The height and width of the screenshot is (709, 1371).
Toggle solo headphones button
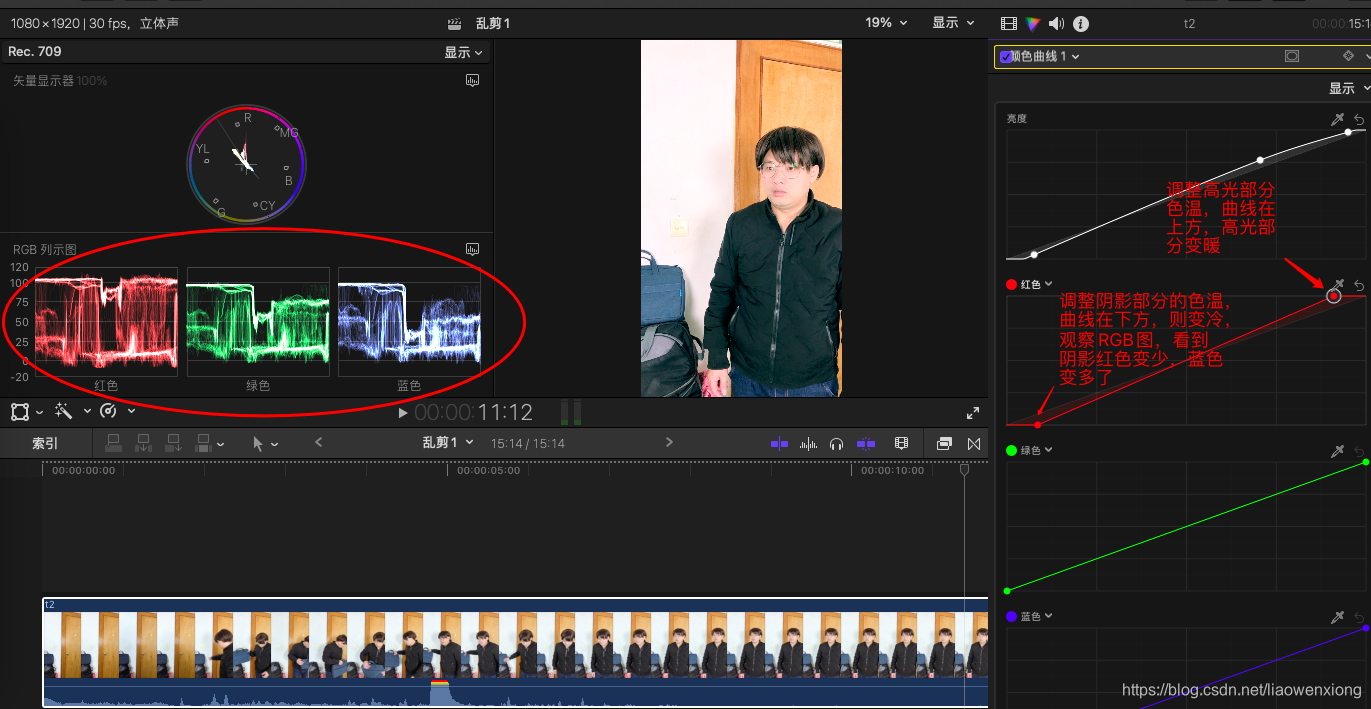tap(837, 443)
